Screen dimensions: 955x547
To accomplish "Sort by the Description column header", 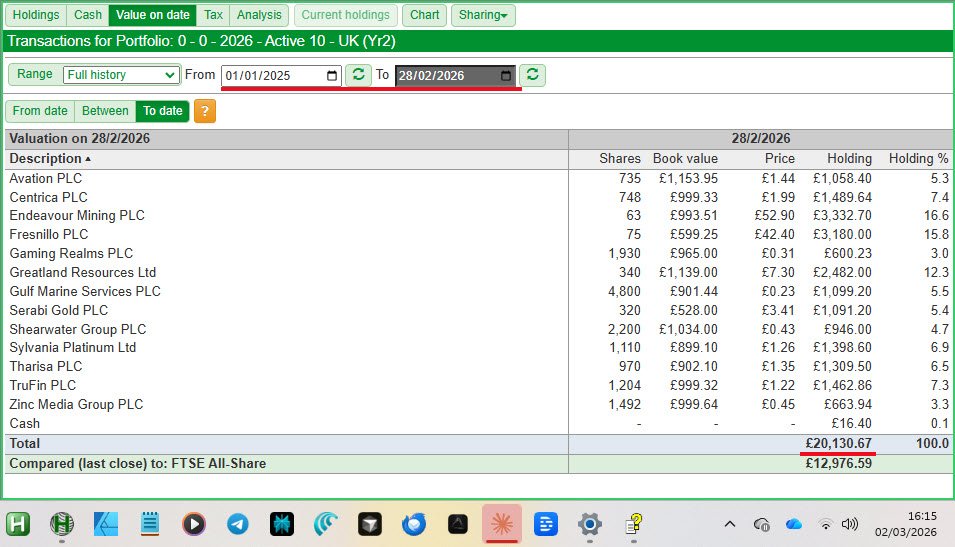I will click(45, 158).
